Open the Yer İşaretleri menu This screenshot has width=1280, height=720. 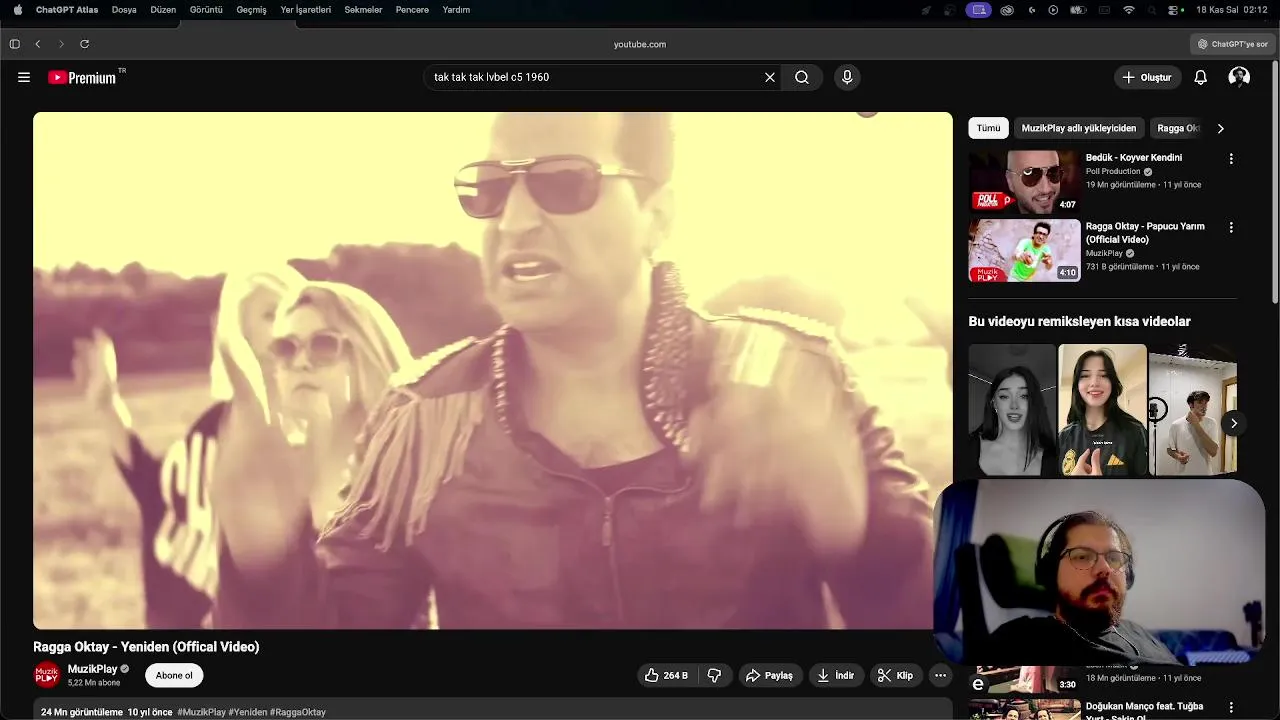tap(305, 10)
